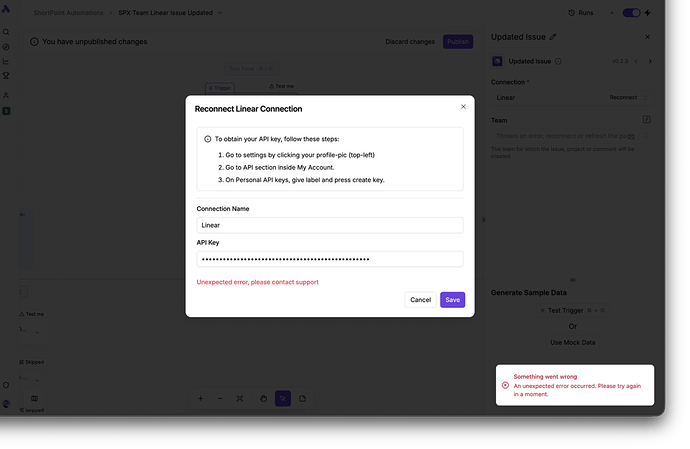Click 'Unexpected error, please contact support' message
The image size is (690, 449).
tap(257, 282)
